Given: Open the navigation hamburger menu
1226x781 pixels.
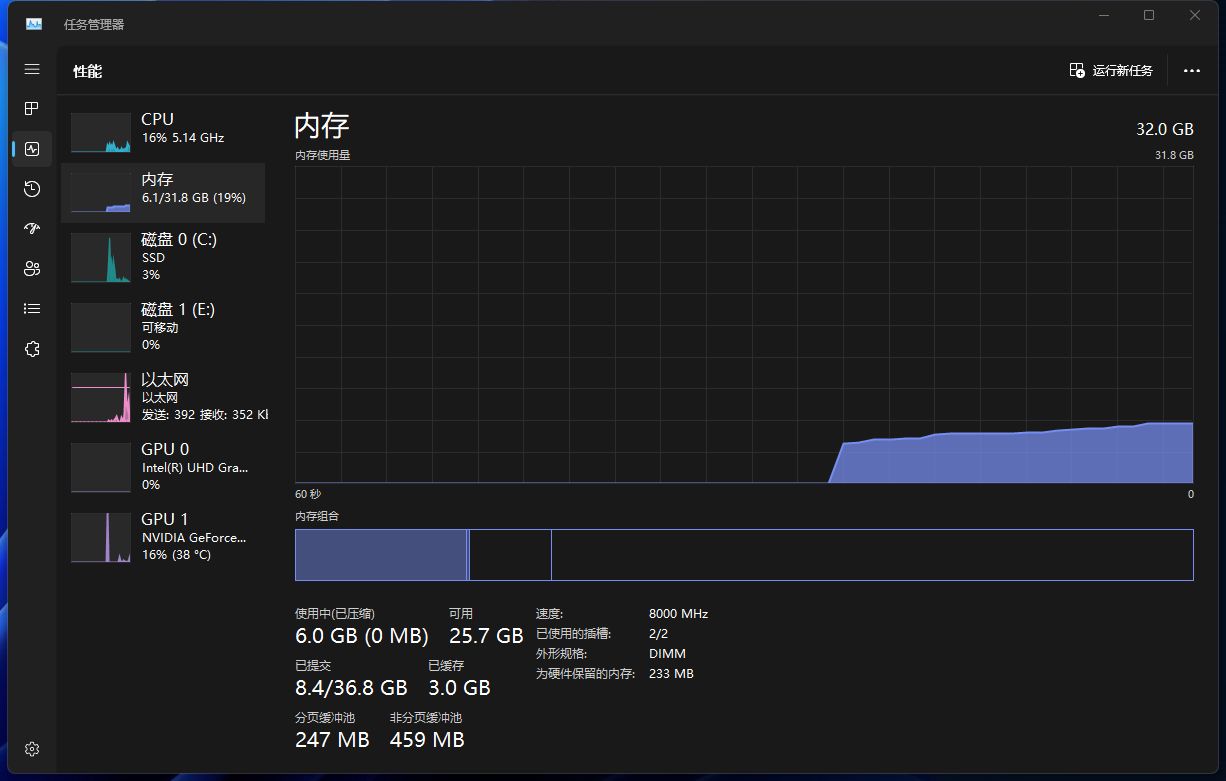Looking at the screenshot, I should pyautogui.click(x=31, y=69).
